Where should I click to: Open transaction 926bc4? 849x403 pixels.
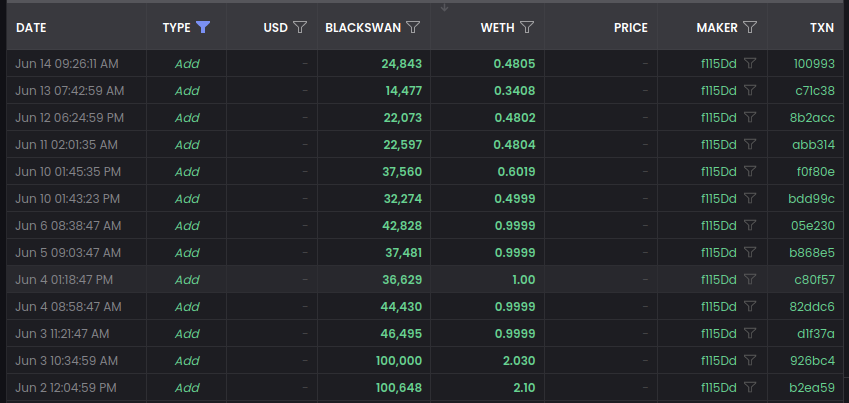(813, 361)
